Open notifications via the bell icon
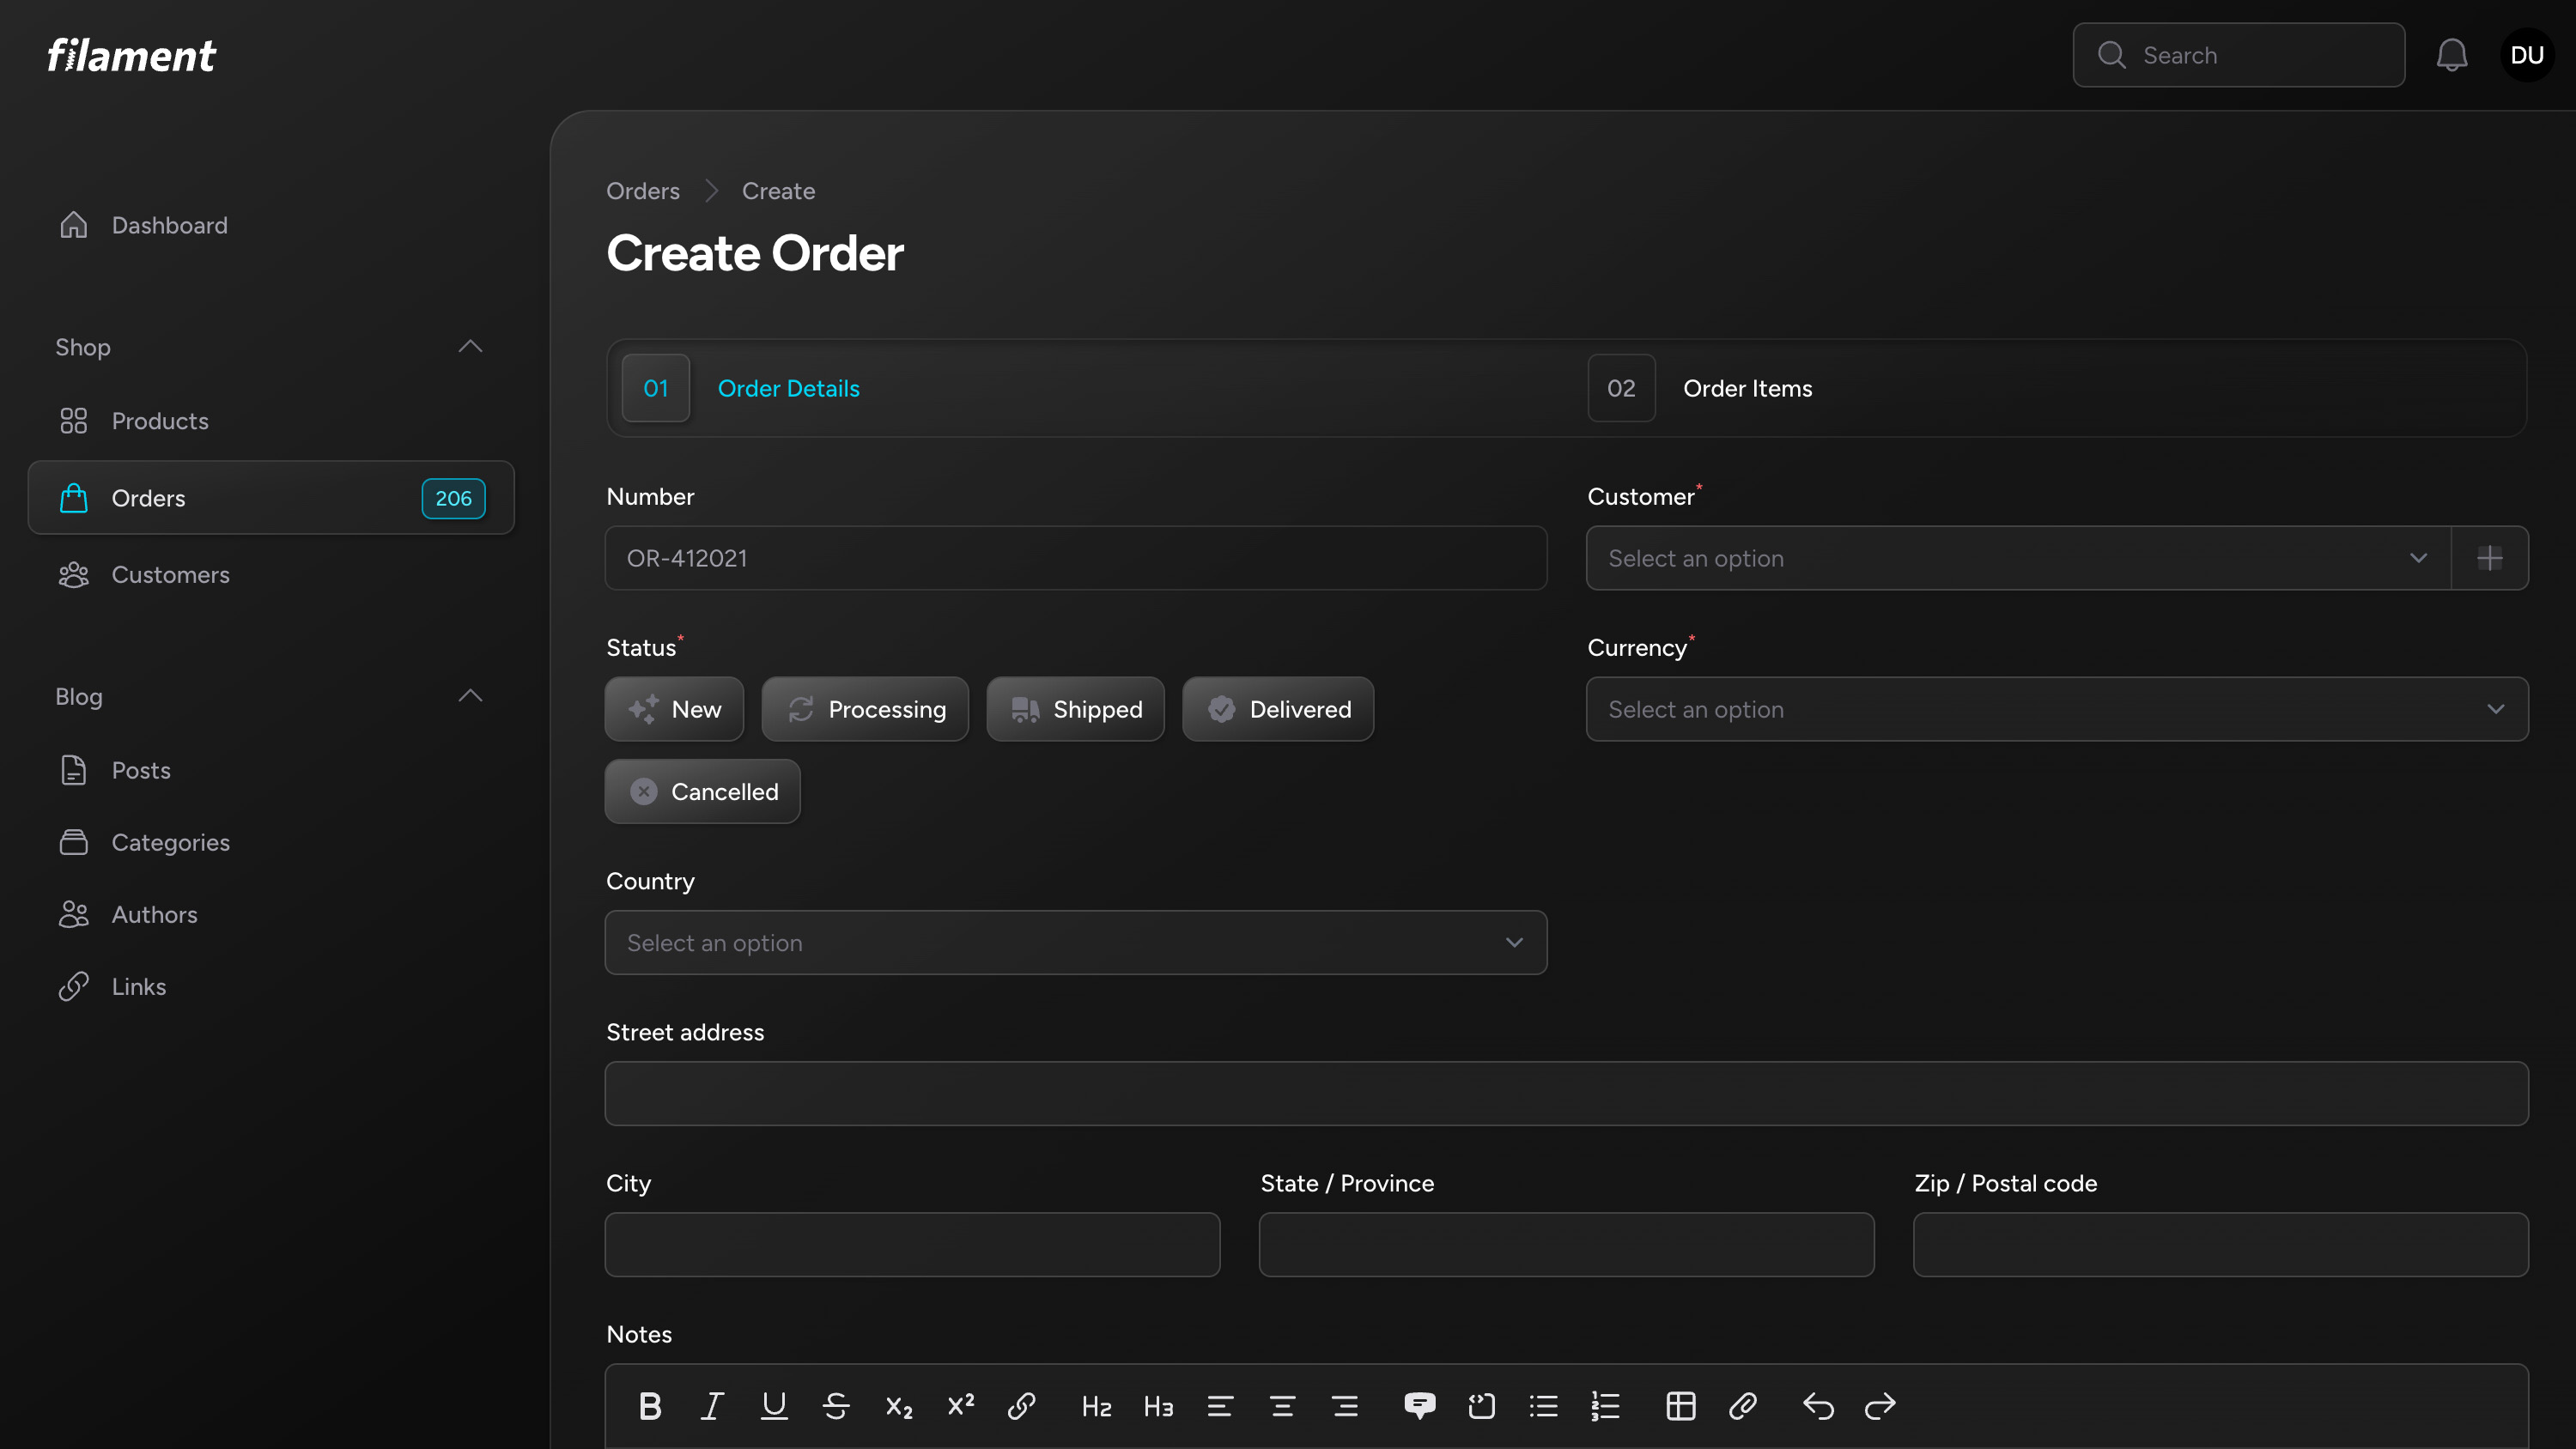The width and height of the screenshot is (2576, 1449). point(2452,55)
